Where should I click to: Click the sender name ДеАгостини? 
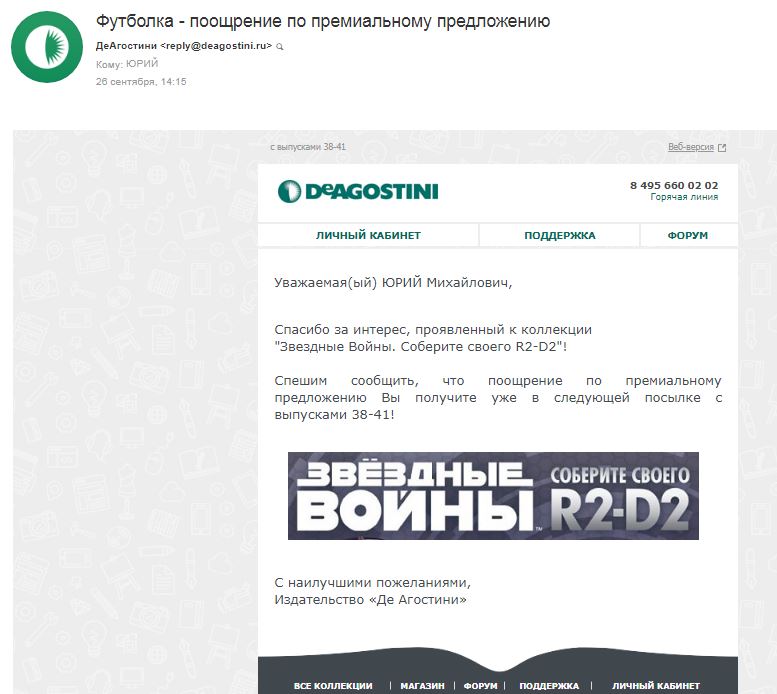point(126,46)
